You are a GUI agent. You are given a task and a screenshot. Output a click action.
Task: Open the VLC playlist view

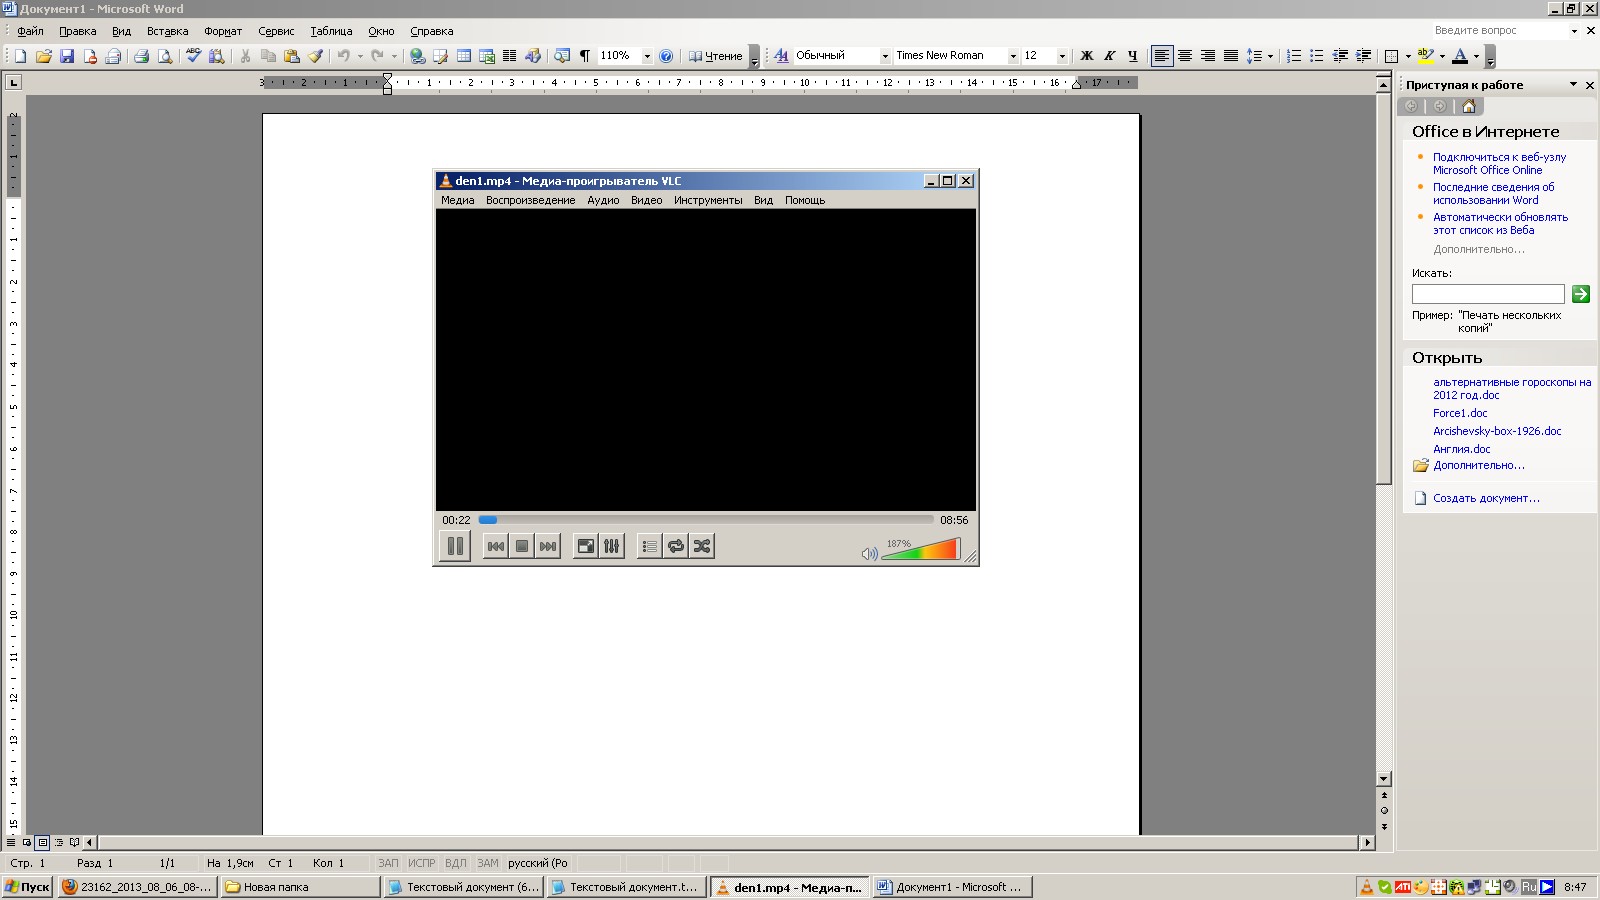(649, 546)
